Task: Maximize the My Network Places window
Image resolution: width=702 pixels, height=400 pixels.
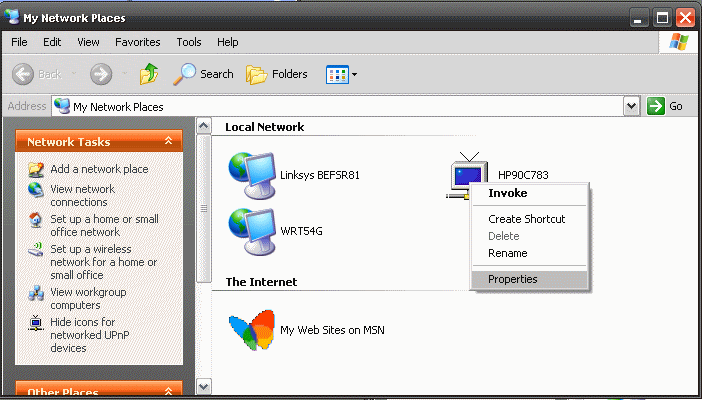Action: pyautogui.click(x=662, y=18)
